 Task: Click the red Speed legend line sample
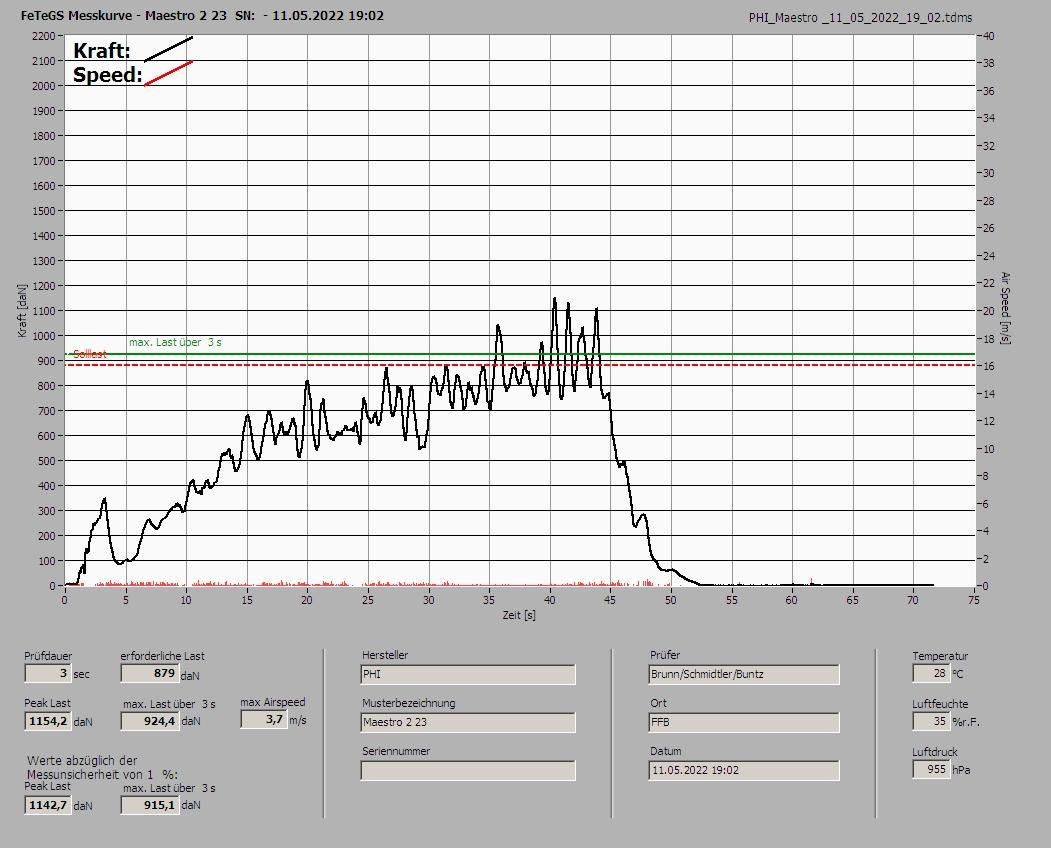168,73
